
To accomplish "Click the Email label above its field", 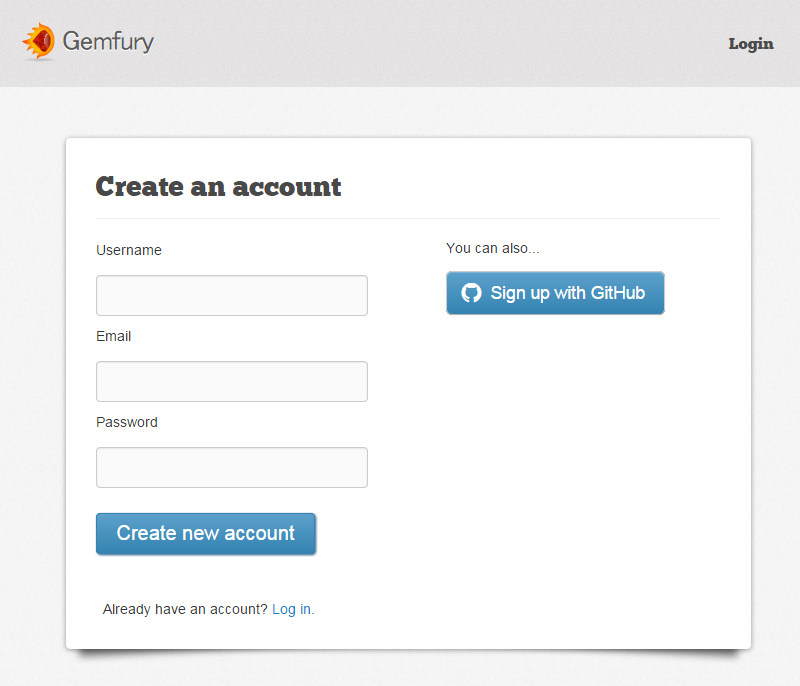I will tap(113, 336).
